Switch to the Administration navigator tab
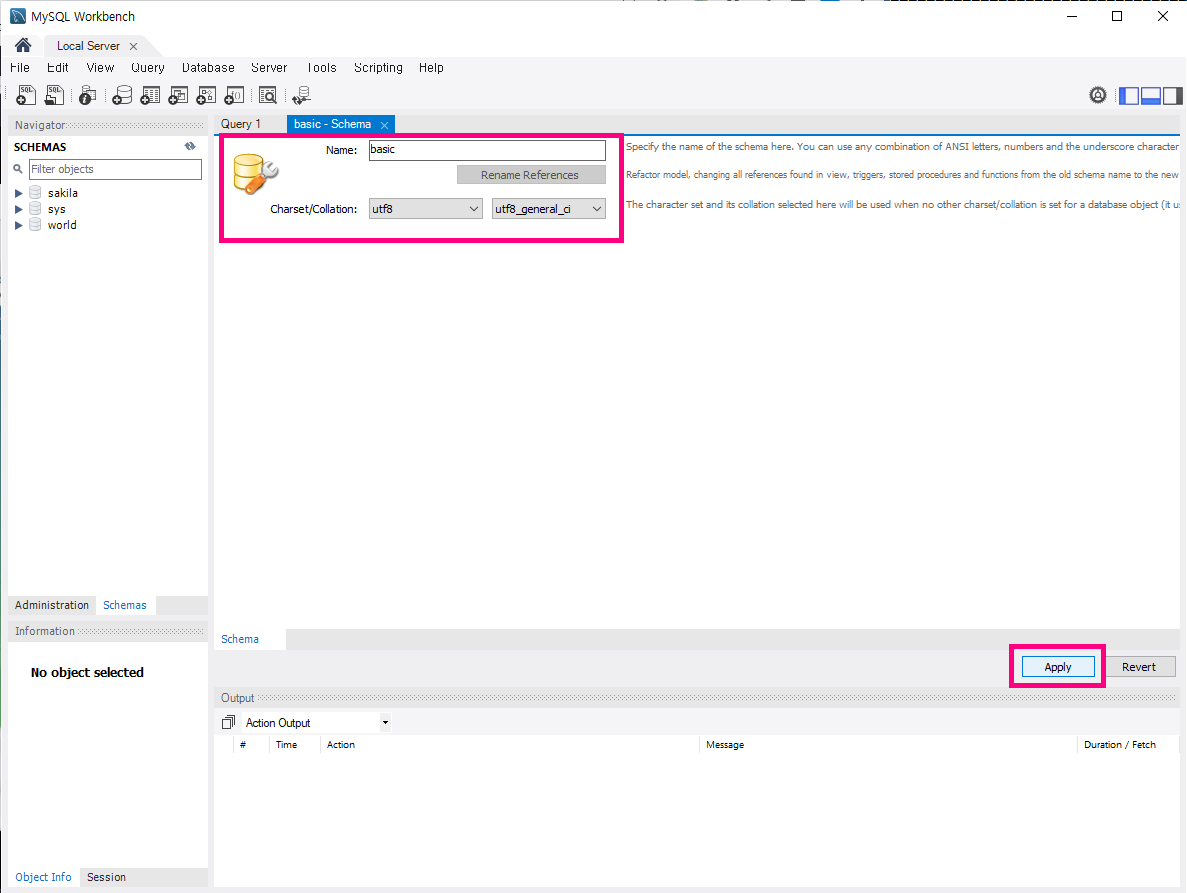1187x893 pixels. [x=51, y=605]
